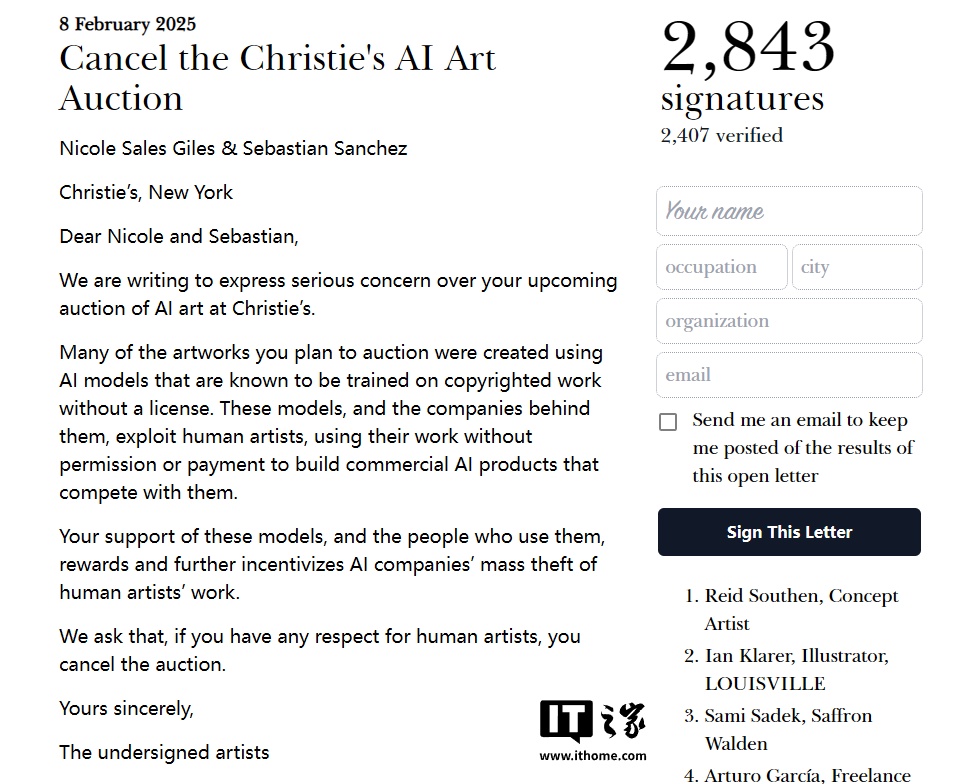This screenshot has height=784, width=965.
Task: Click the send me an email label text
Action: [x=803, y=448]
